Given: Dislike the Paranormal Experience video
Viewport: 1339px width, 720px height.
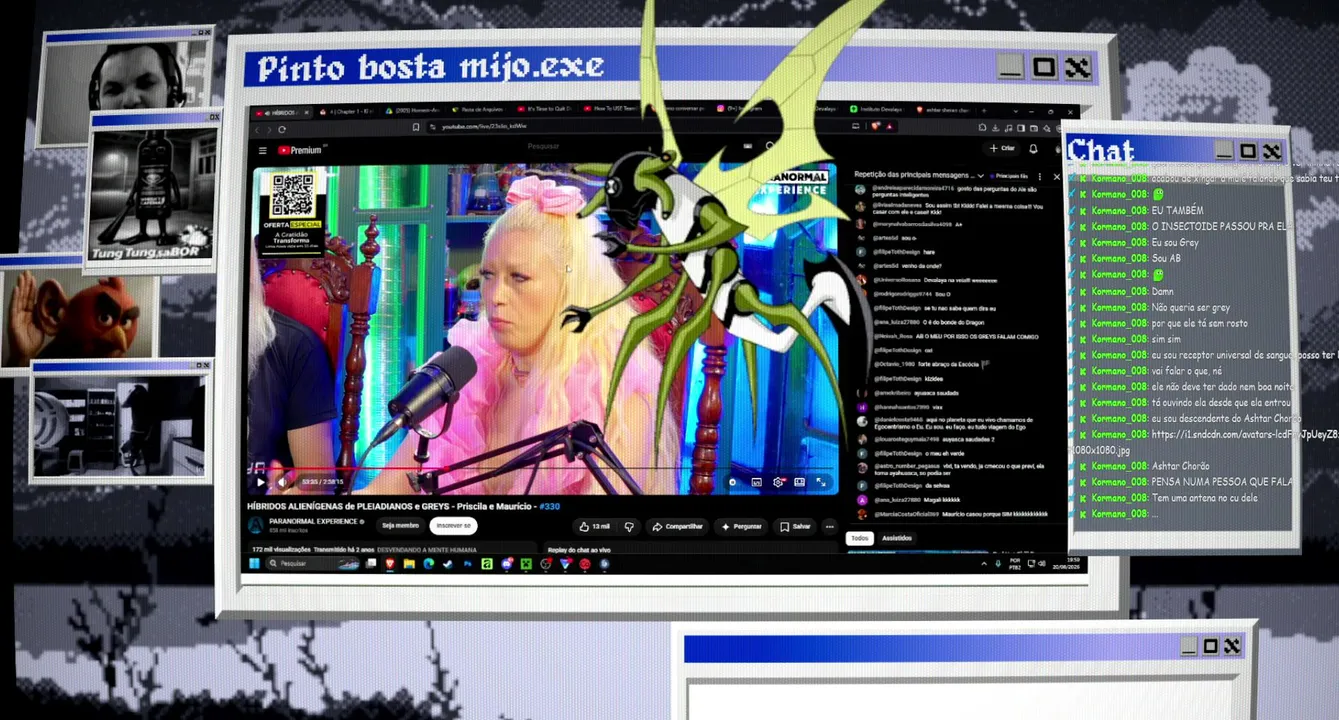Looking at the screenshot, I should coord(629,526).
